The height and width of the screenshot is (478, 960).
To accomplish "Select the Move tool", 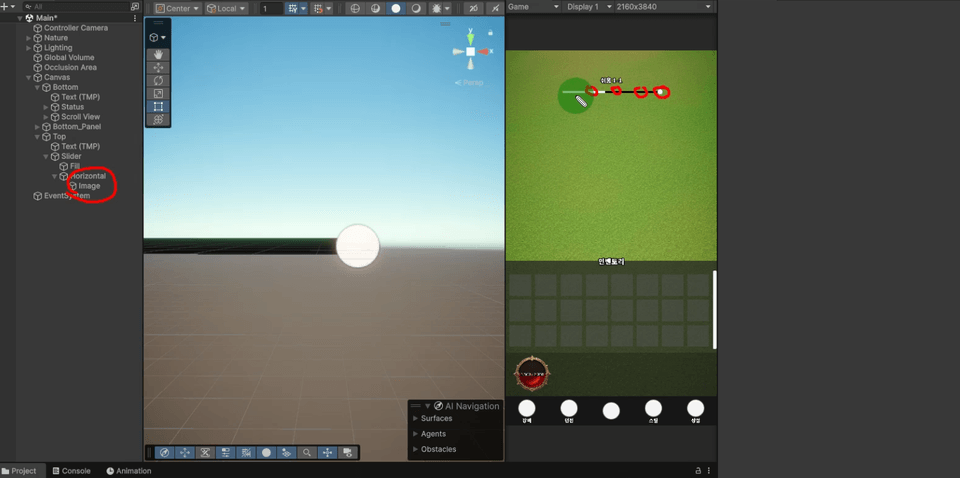I will pyautogui.click(x=158, y=68).
